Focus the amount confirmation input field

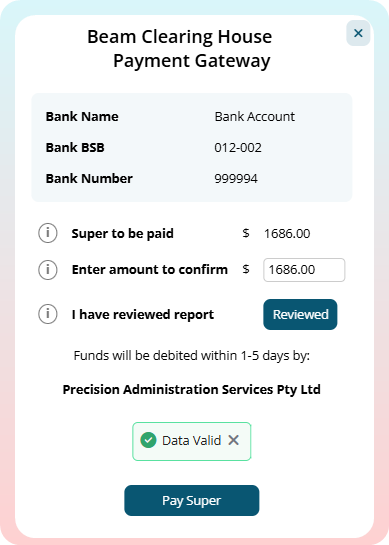pyautogui.click(x=304, y=270)
